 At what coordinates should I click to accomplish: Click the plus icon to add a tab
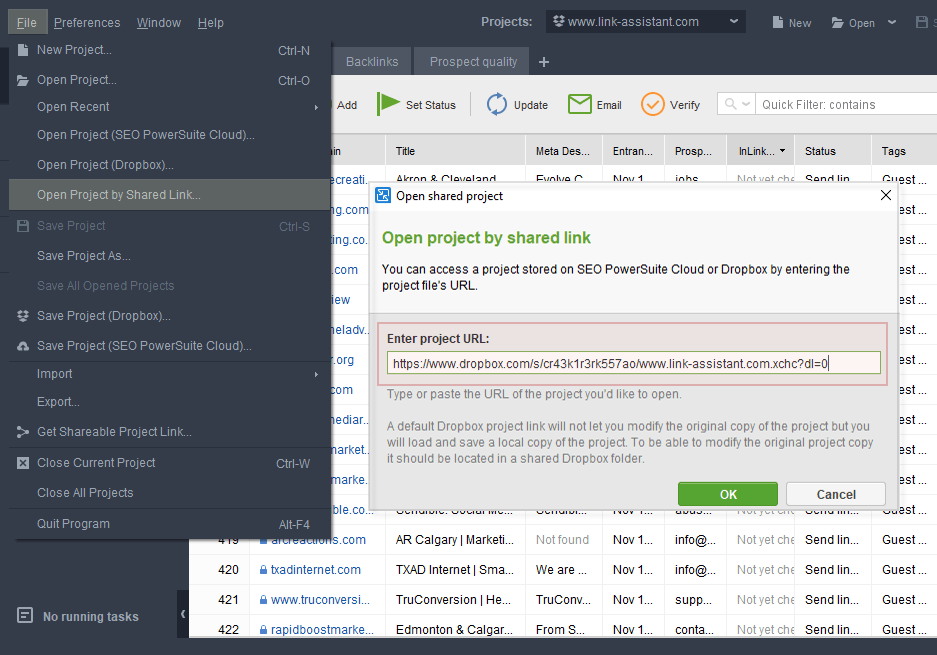[x=543, y=62]
